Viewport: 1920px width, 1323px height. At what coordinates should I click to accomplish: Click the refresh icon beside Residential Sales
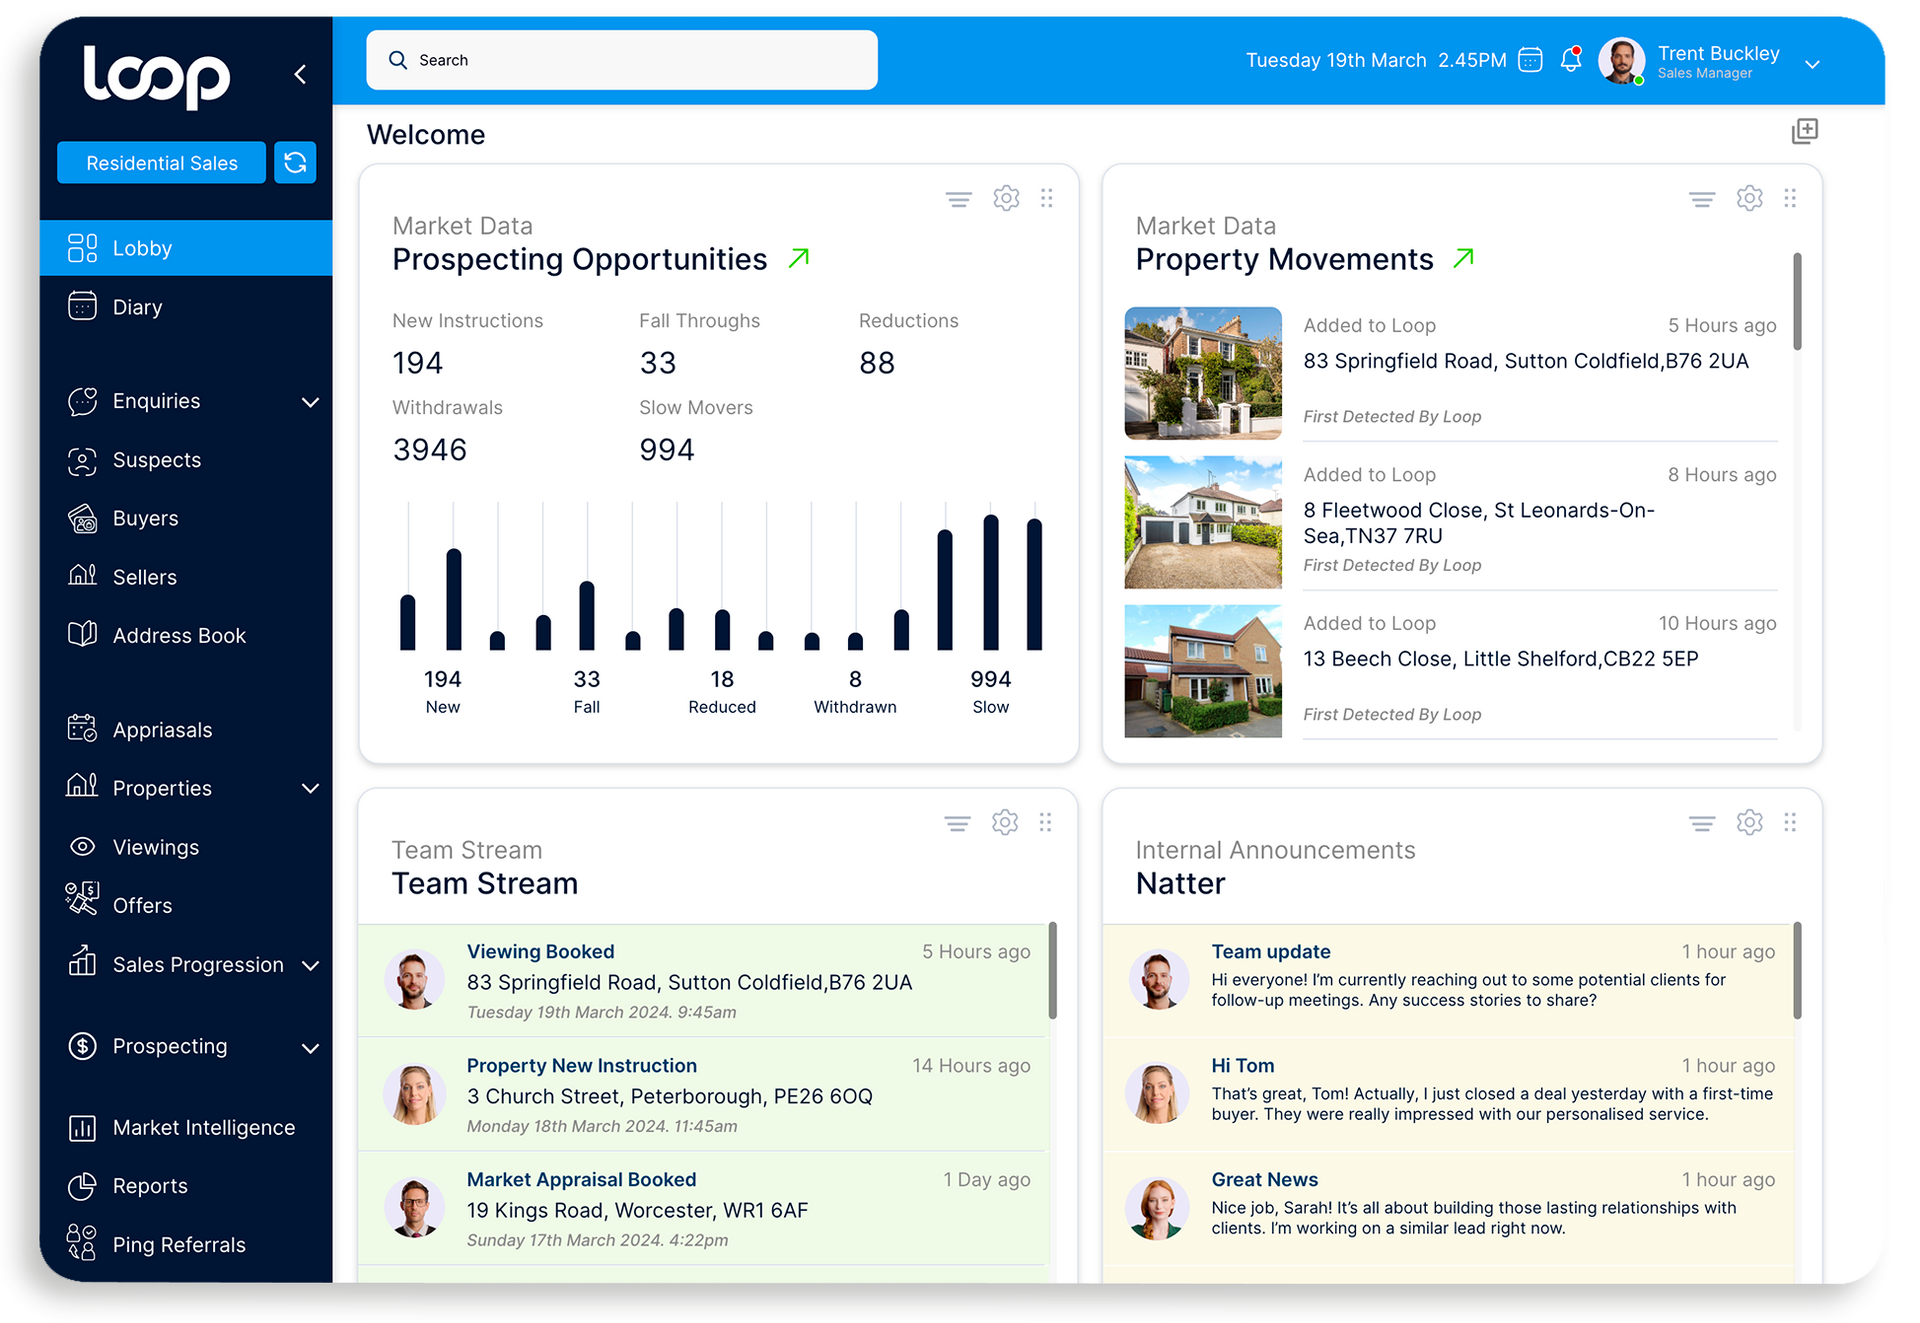[x=295, y=162]
